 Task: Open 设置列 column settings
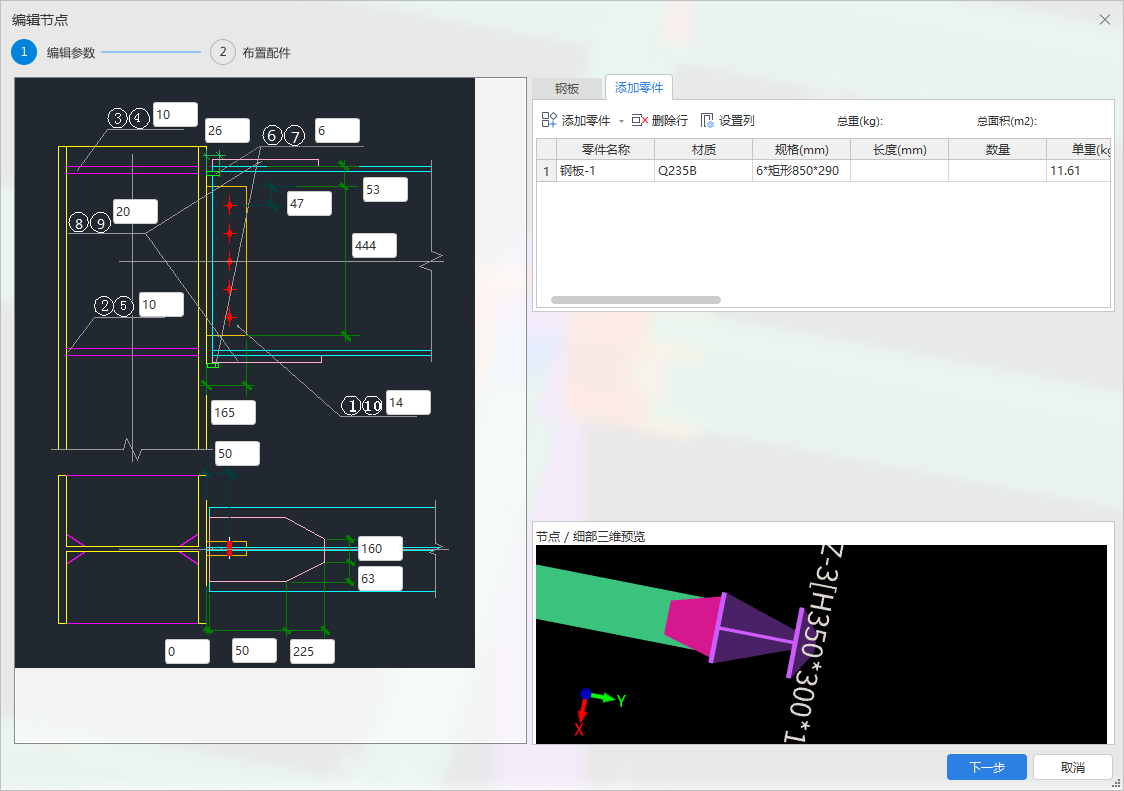[x=728, y=120]
